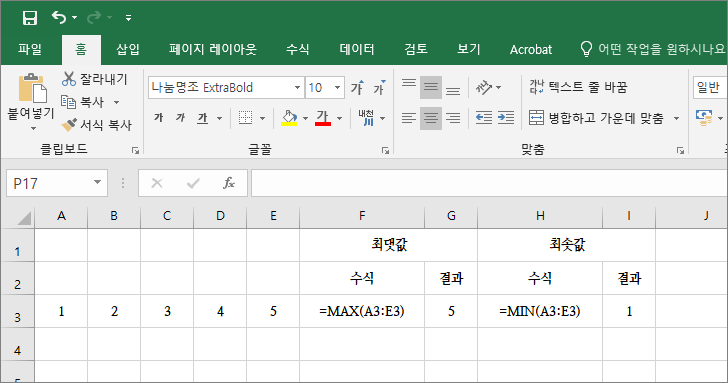Select the 홈 ribbon tab
This screenshot has height=383, width=728.
click(x=81, y=49)
